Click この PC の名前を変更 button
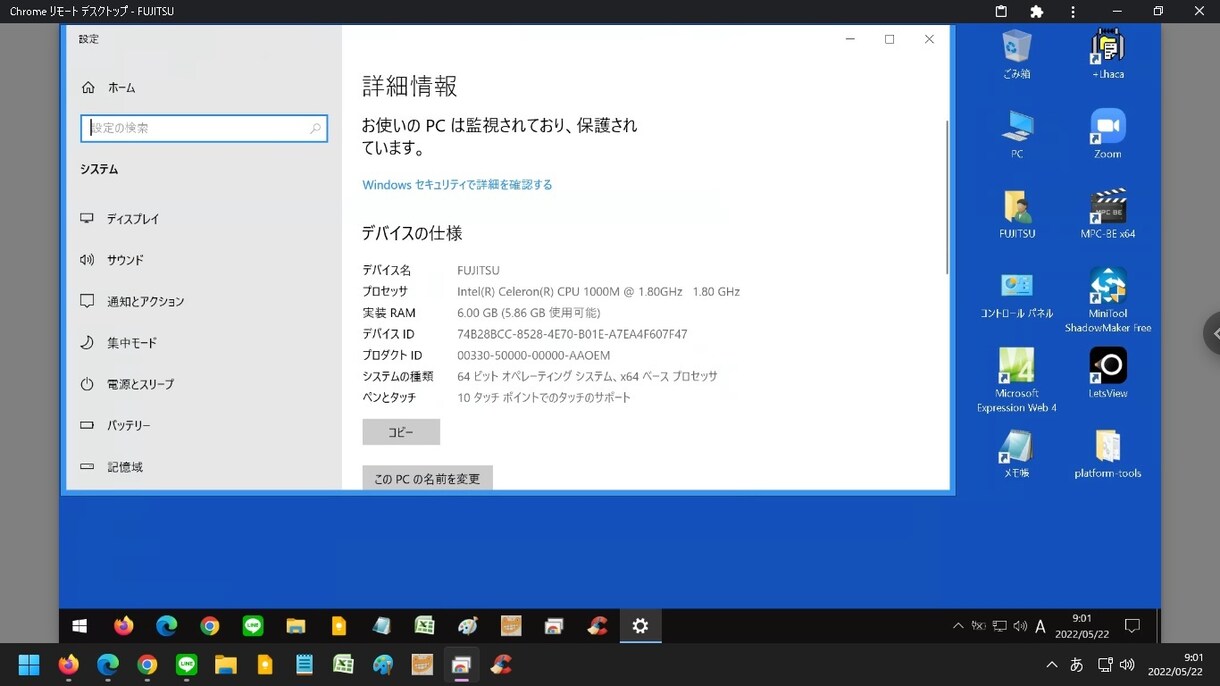Screen dimensions: 1220x686 pos(427,478)
